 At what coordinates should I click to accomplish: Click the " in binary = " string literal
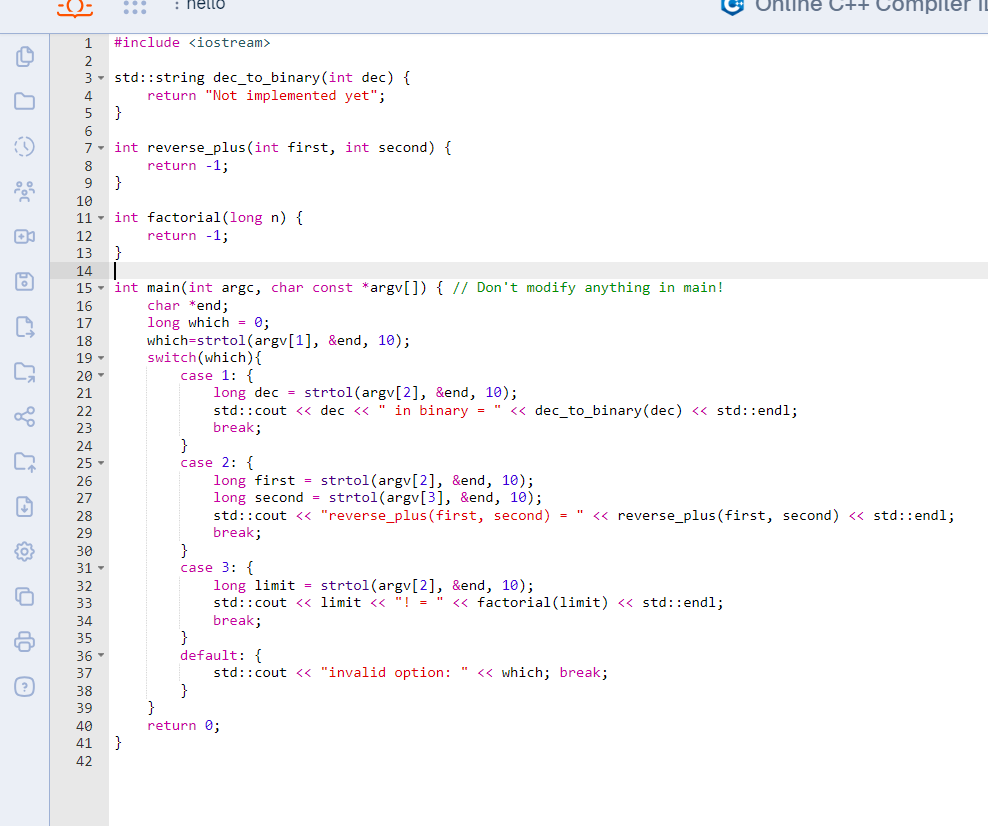click(x=439, y=411)
